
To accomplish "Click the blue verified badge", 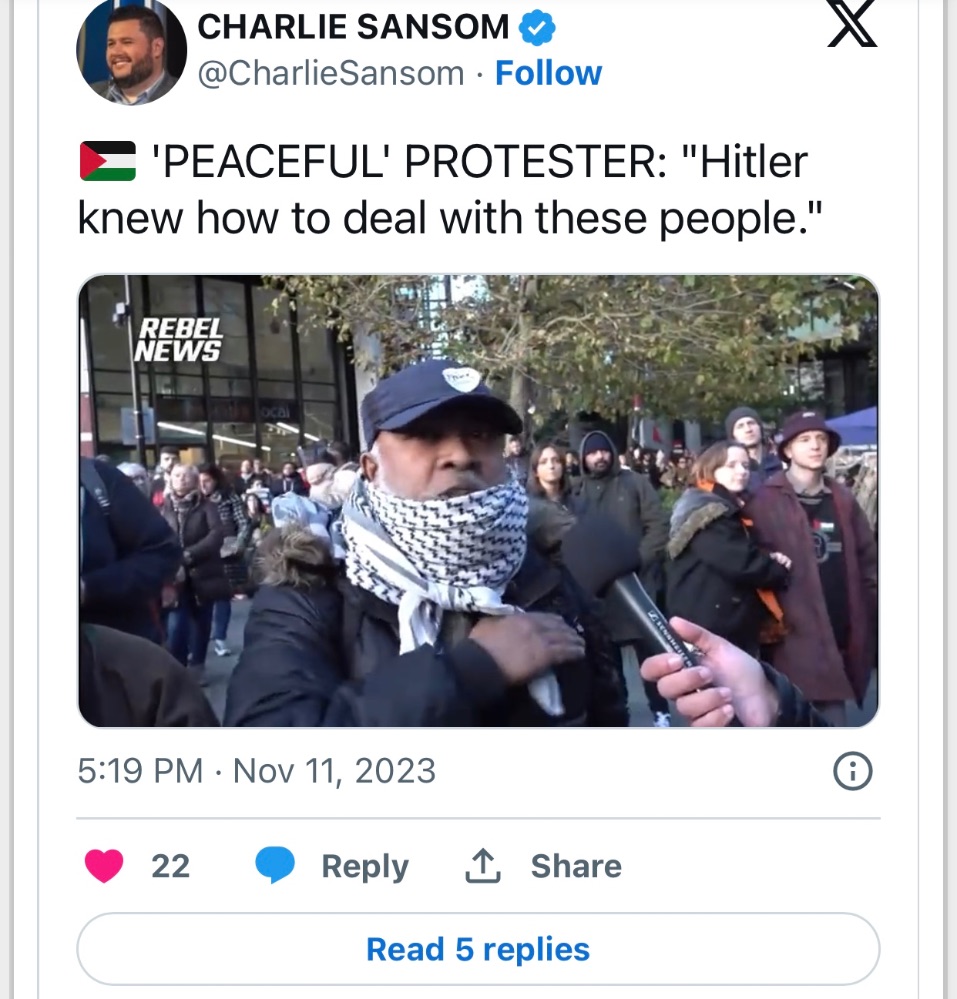I will click(x=536, y=27).
